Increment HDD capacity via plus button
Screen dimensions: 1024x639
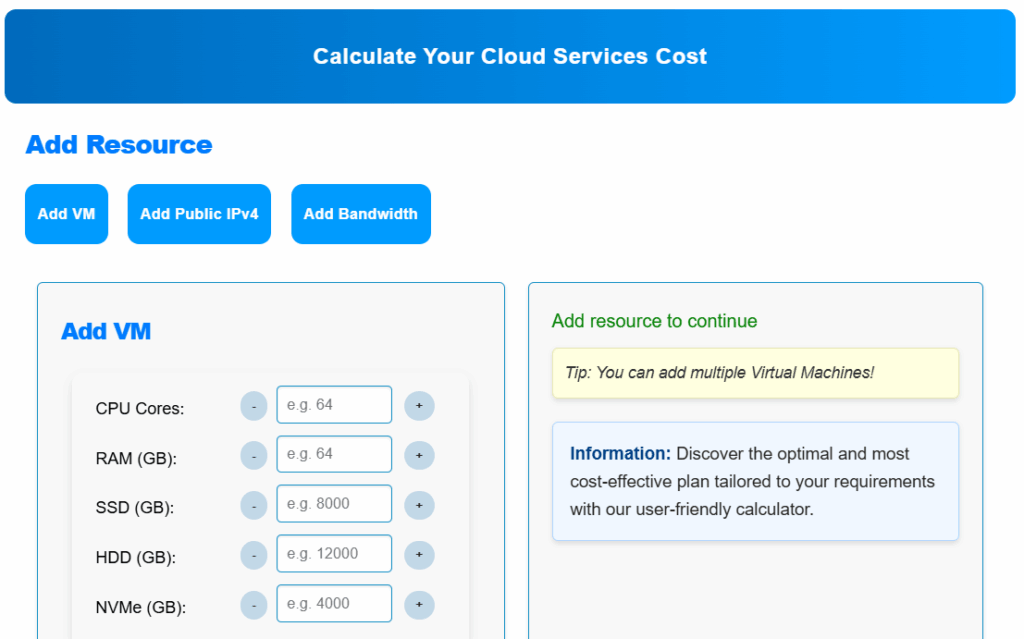point(419,553)
